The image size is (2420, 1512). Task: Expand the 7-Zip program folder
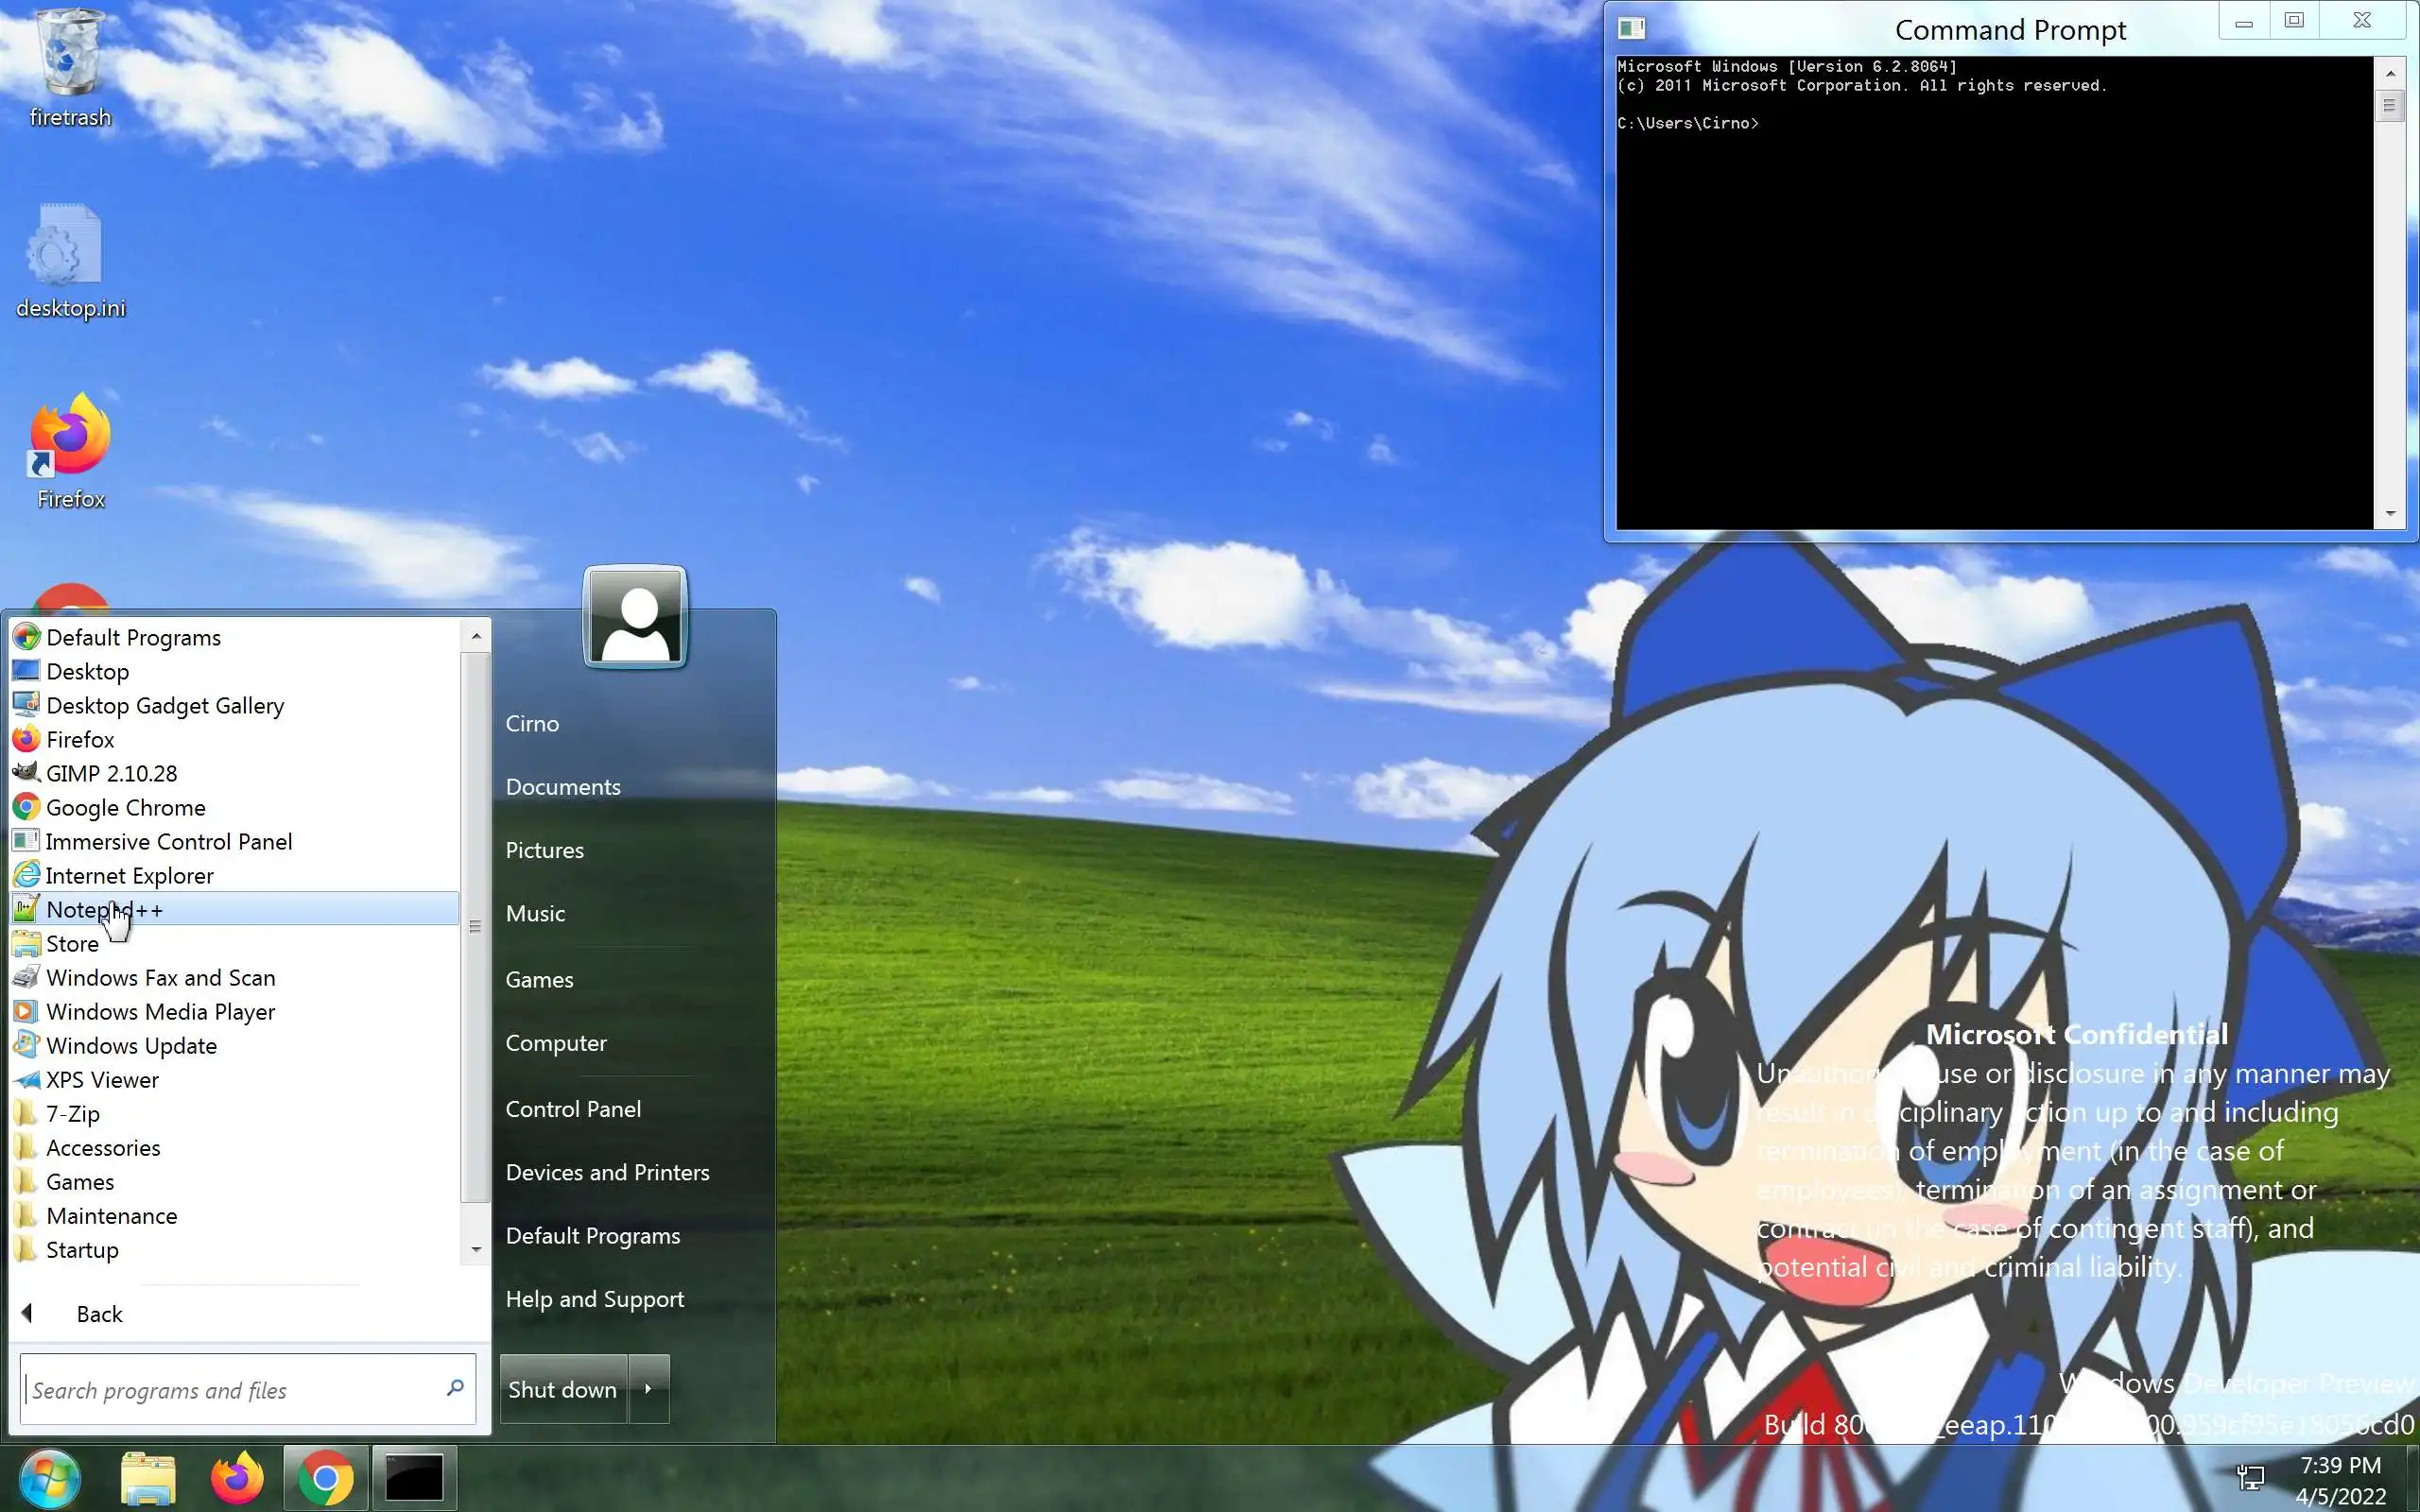point(73,1113)
